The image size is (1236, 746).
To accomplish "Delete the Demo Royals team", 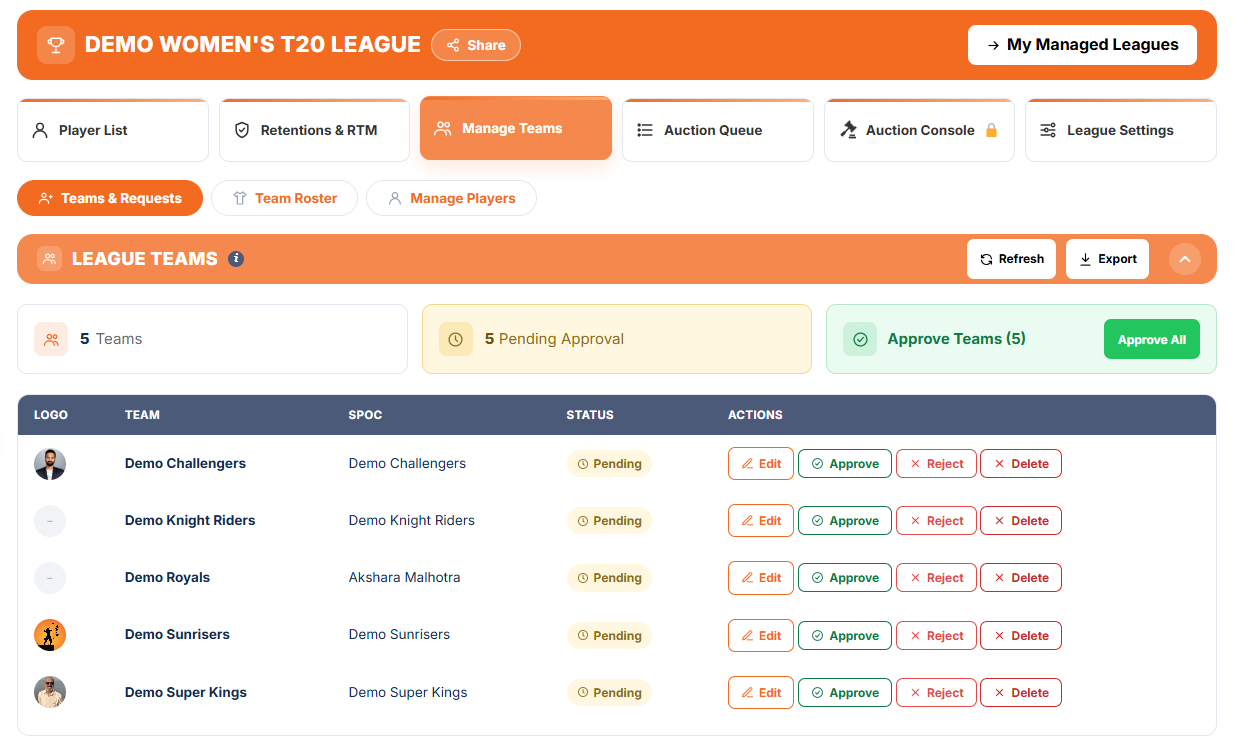I will point(1021,578).
